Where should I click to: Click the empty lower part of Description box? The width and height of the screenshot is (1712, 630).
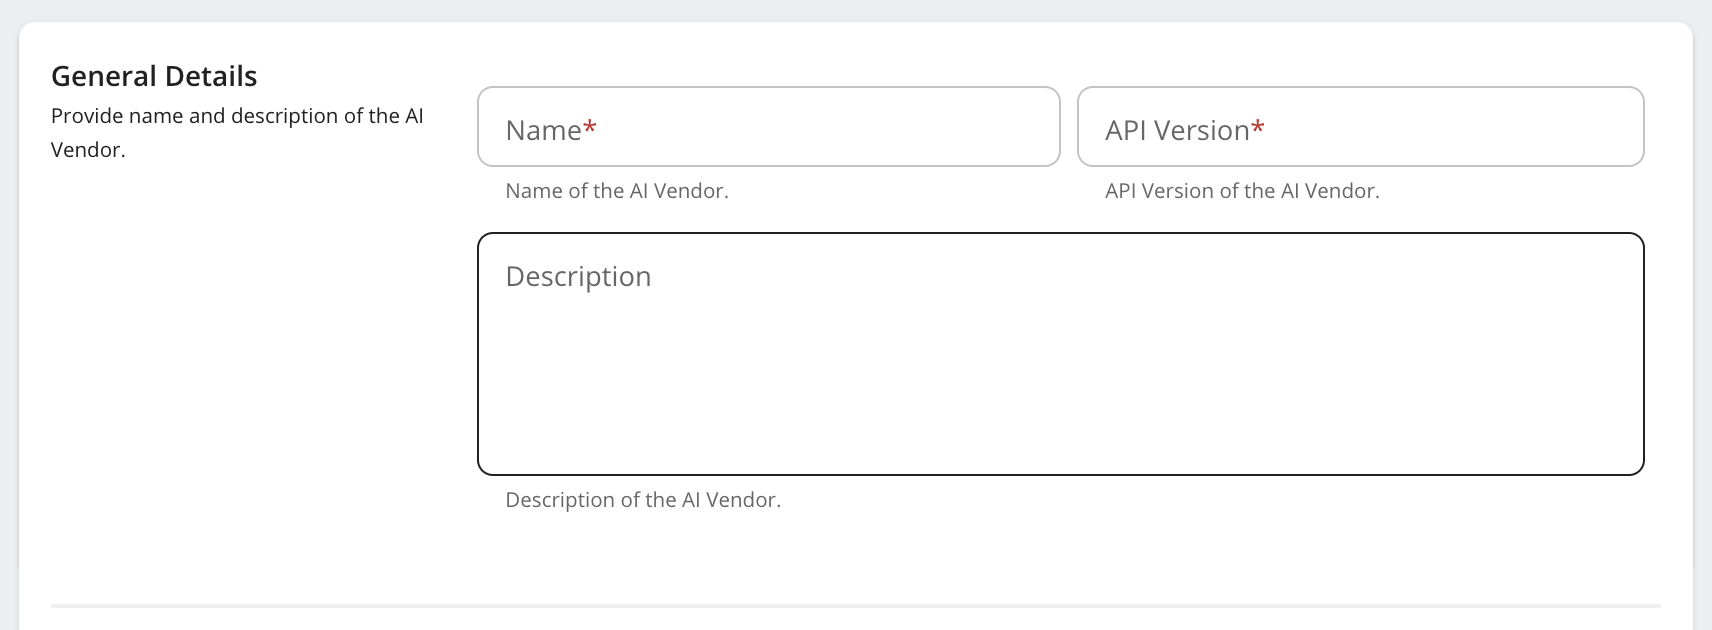tap(1060, 420)
